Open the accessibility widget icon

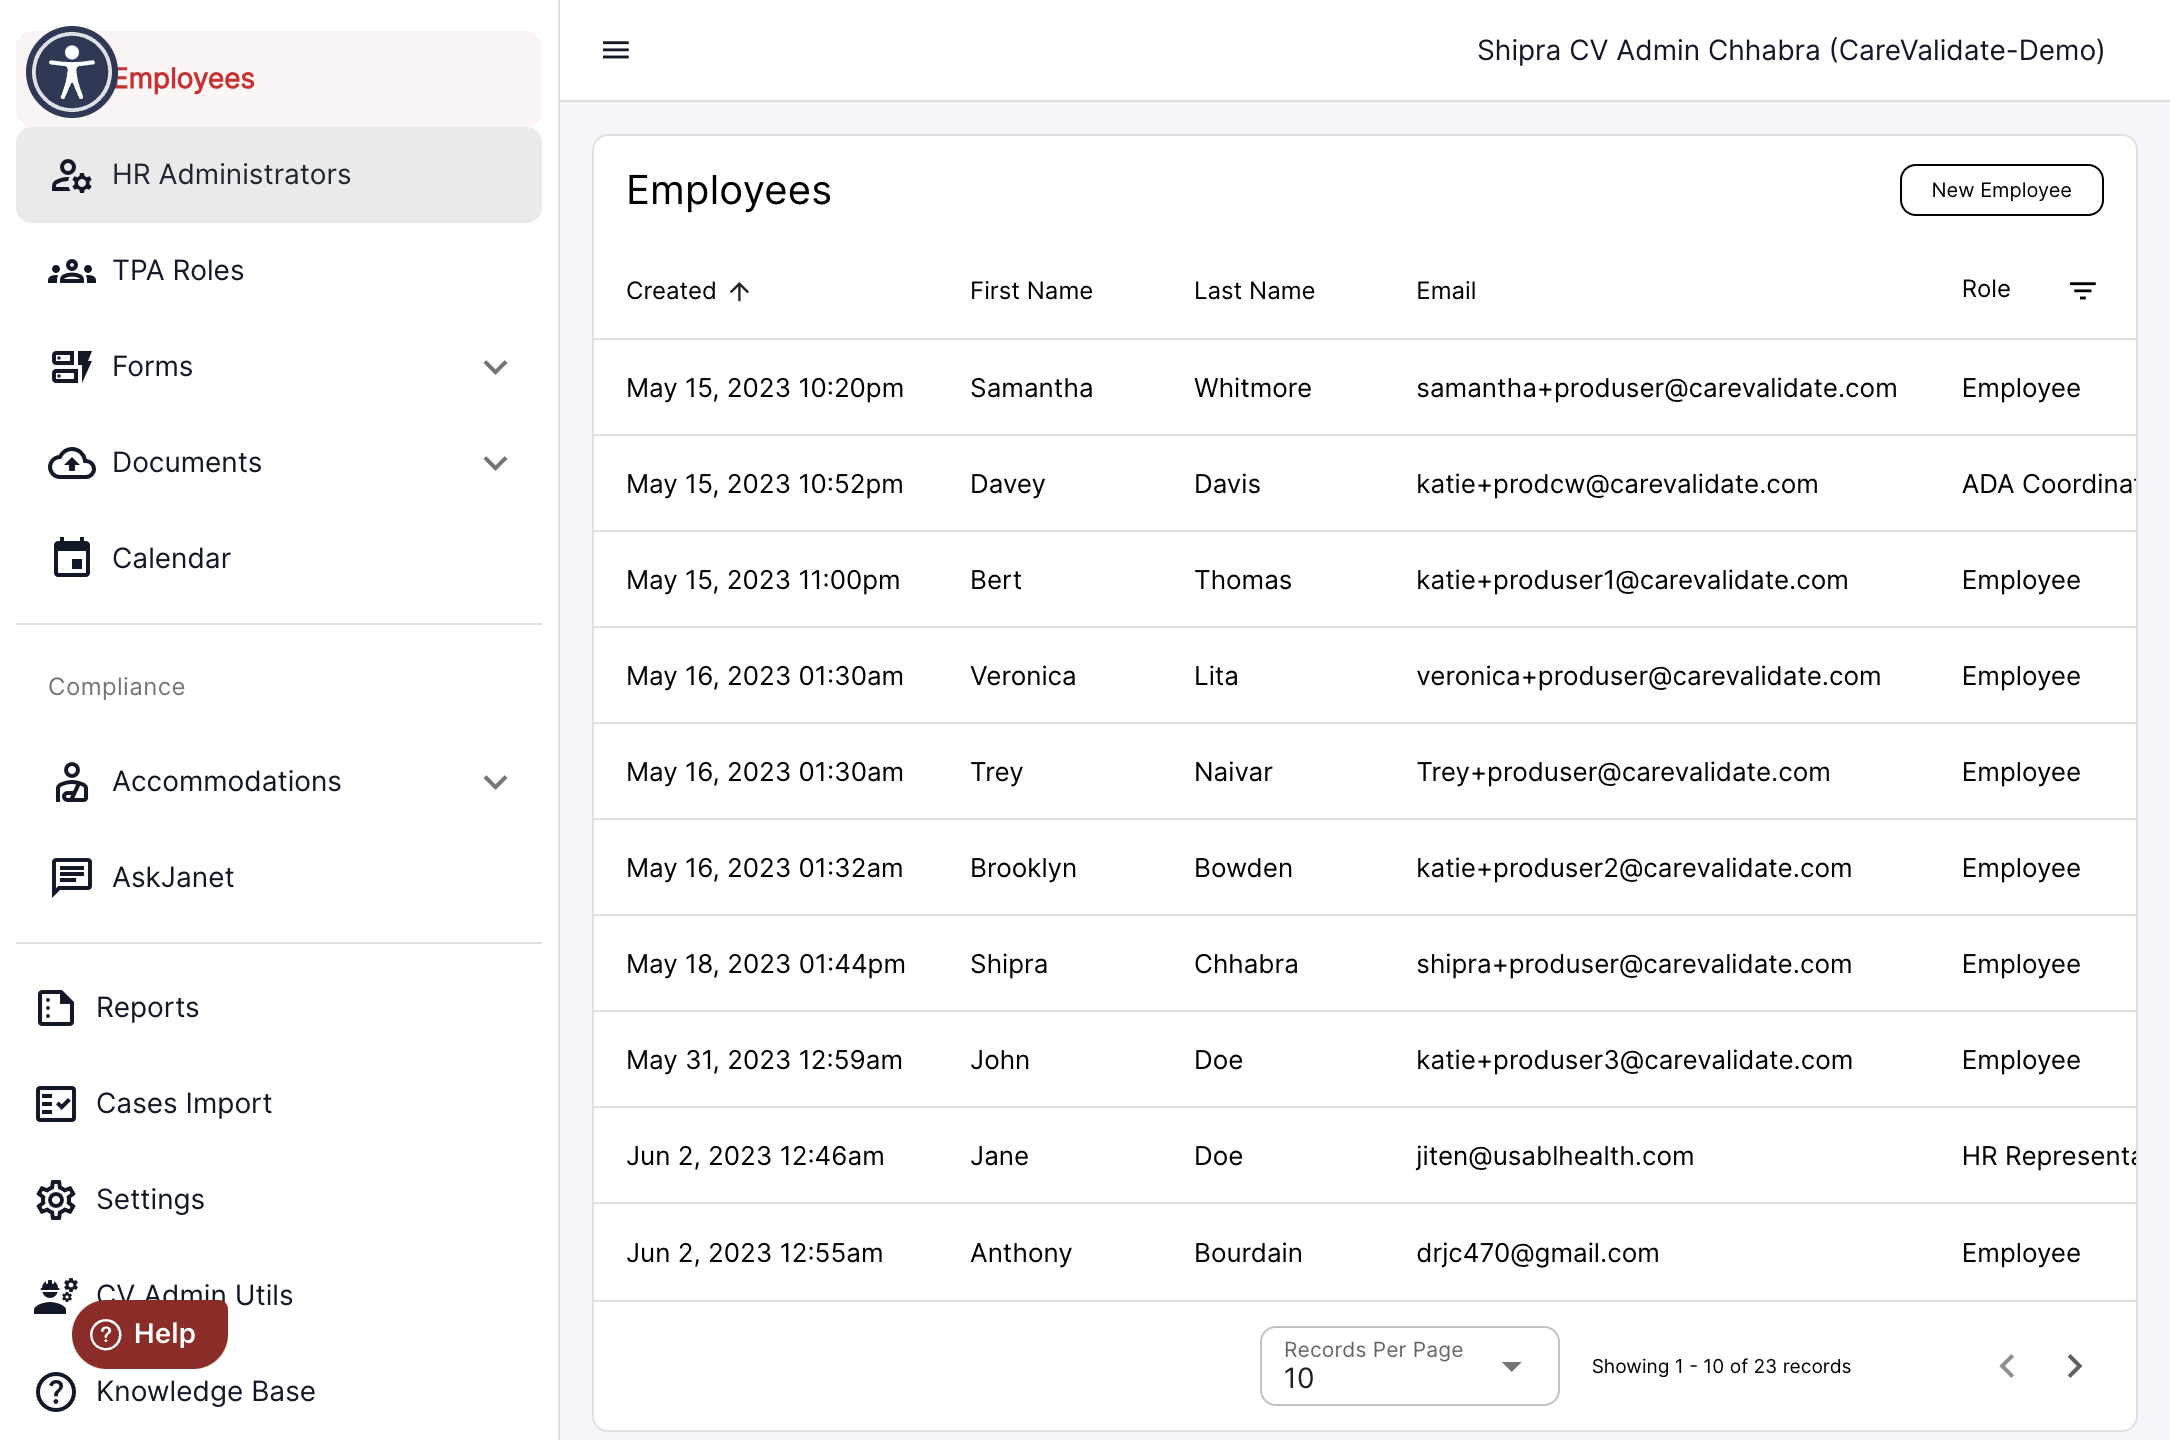[72, 72]
